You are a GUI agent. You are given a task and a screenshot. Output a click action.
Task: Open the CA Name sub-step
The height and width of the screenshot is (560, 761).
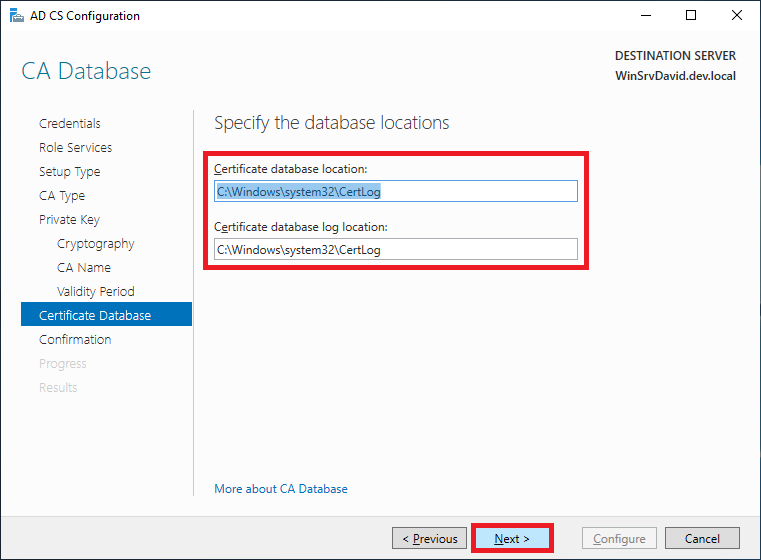[84, 268]
